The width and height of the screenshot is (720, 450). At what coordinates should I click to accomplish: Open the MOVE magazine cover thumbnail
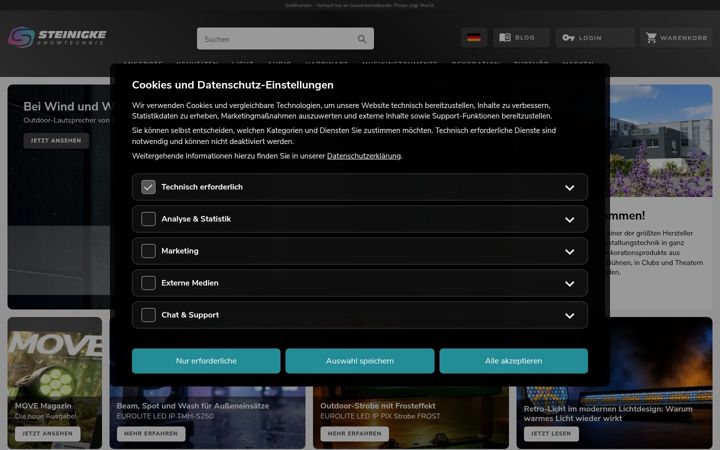point(55,363)
